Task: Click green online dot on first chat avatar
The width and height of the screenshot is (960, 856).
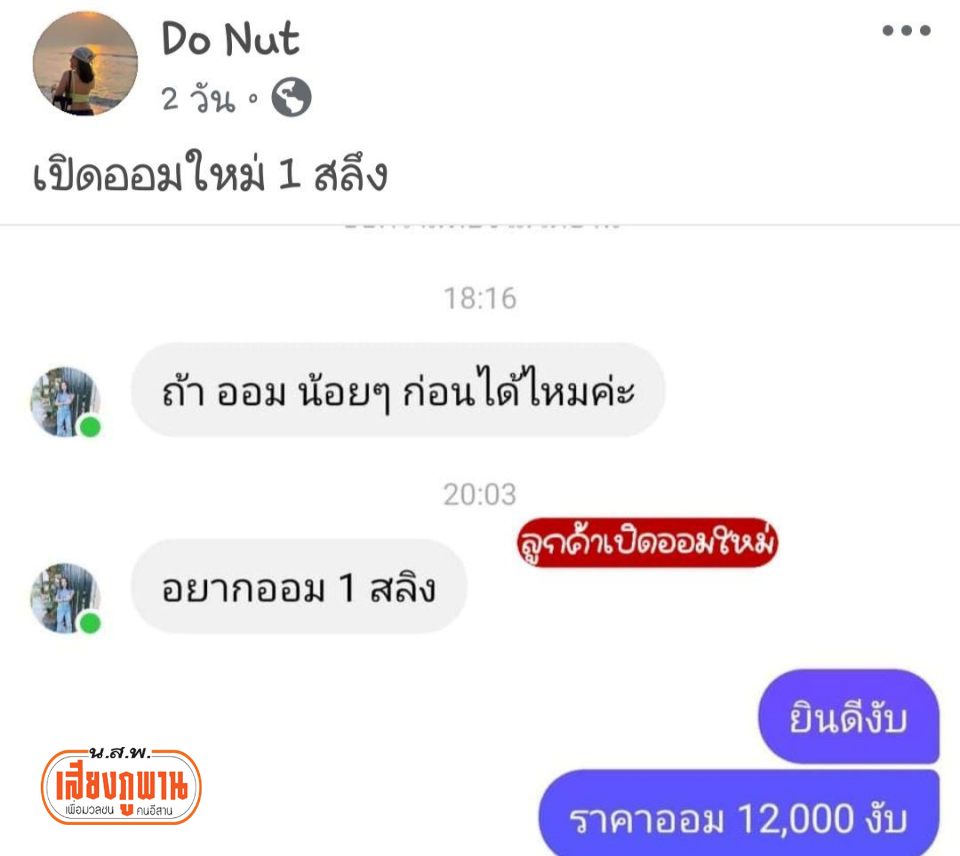Action: point(91,427)
